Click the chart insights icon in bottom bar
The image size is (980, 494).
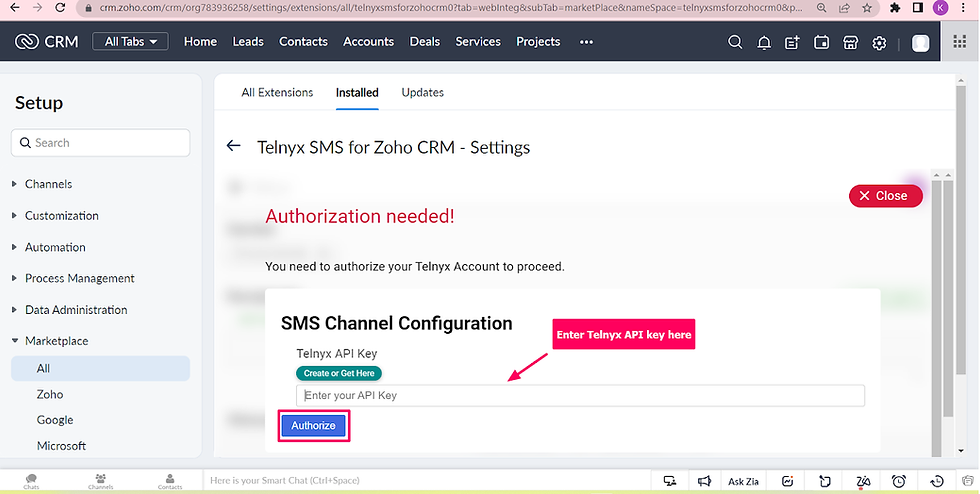coord(788,481)
